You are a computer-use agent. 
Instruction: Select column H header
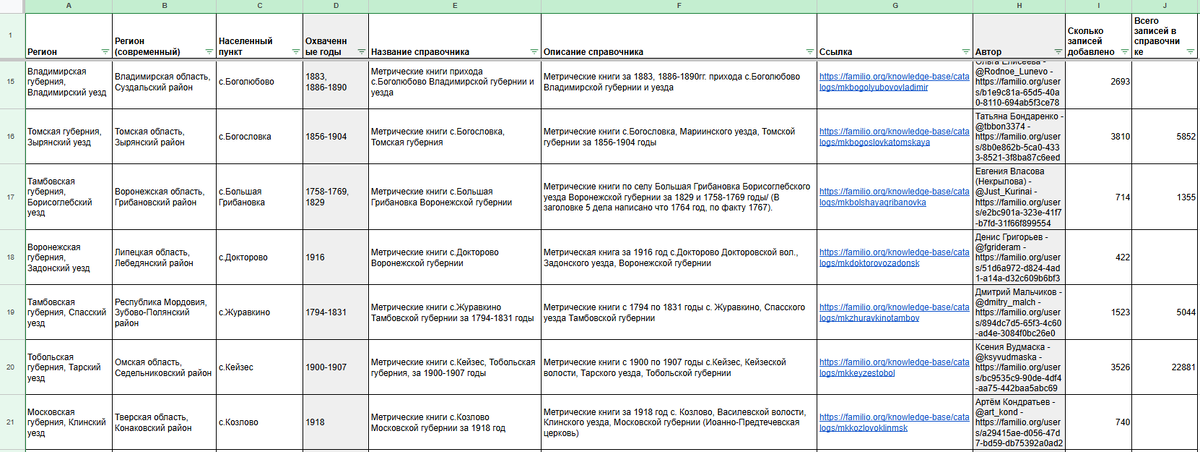tap(1017, 6)
